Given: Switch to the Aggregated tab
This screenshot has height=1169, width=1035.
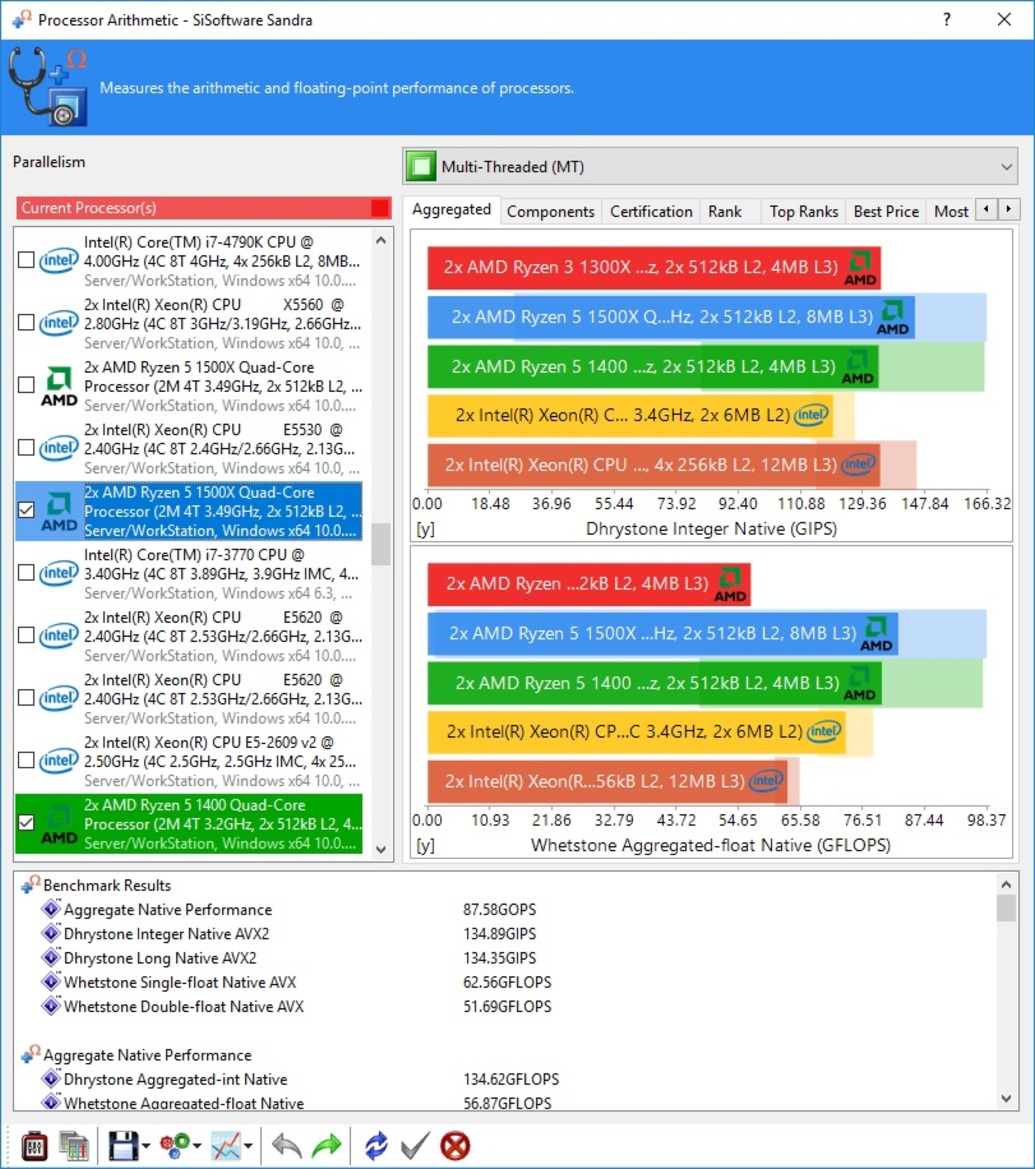Looking at the screenshot, I should [x=452, y=210].
